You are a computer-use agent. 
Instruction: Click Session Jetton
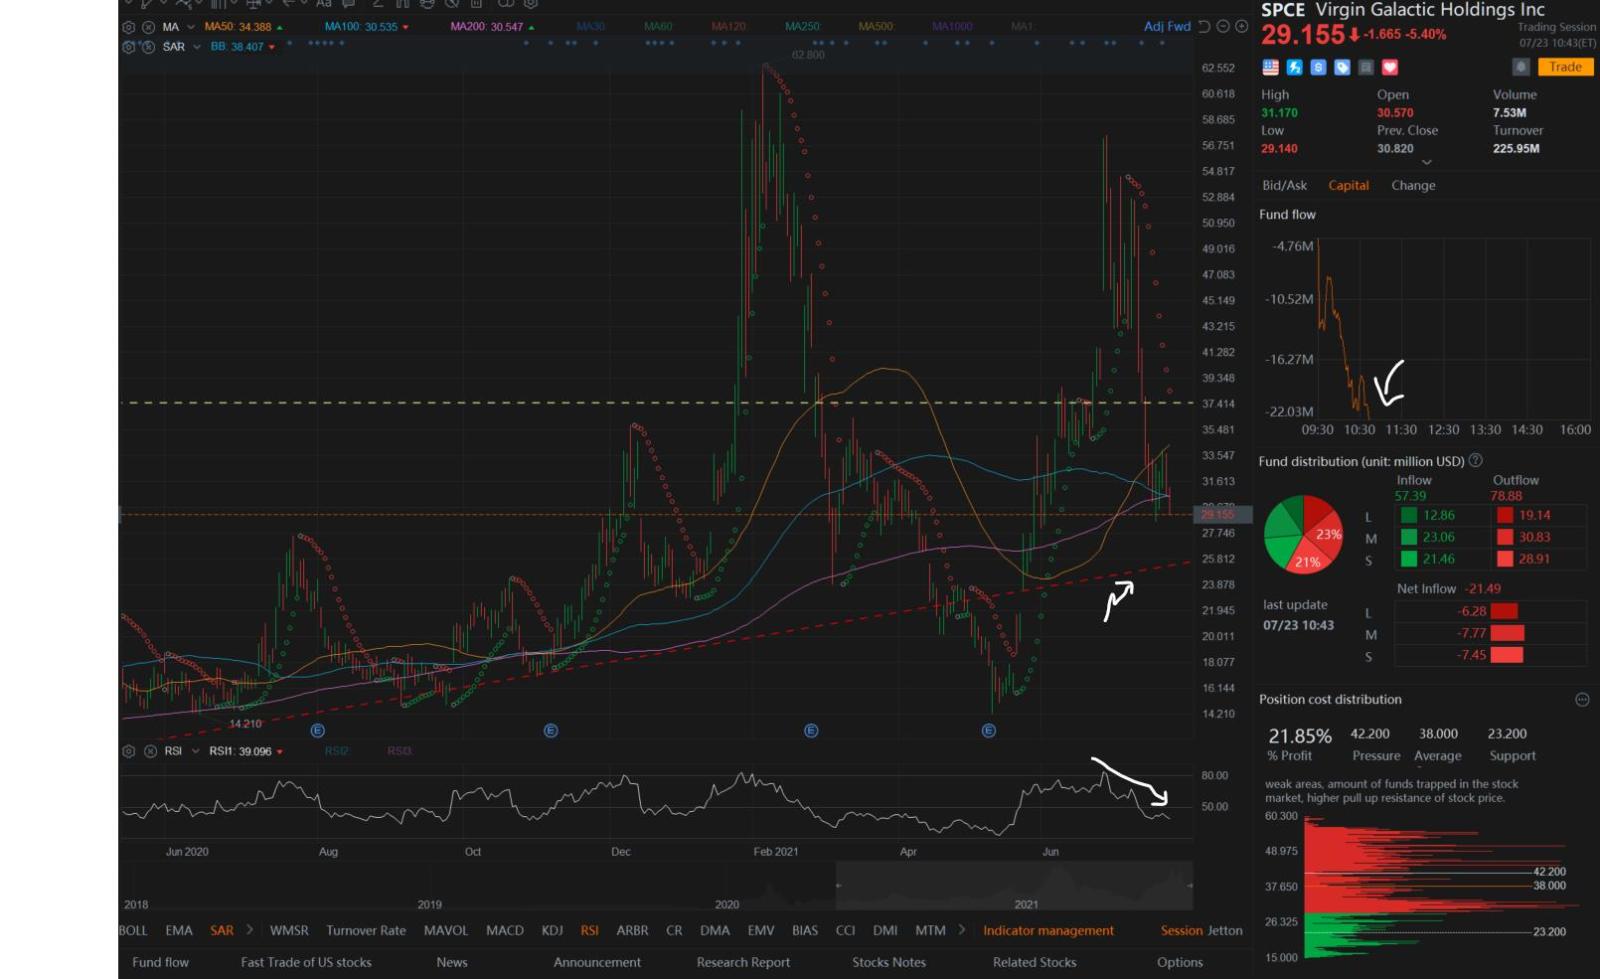[x=1201, y=930]
